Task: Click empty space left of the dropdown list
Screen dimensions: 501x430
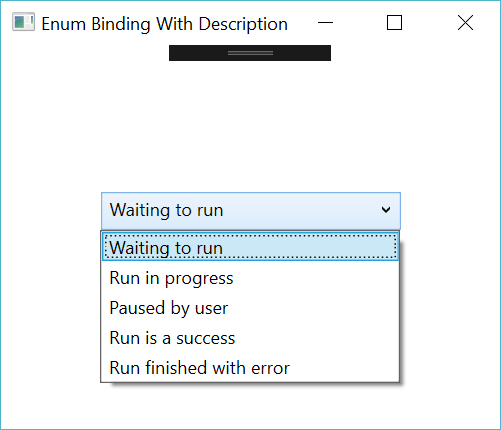Action: pos(50,300)
